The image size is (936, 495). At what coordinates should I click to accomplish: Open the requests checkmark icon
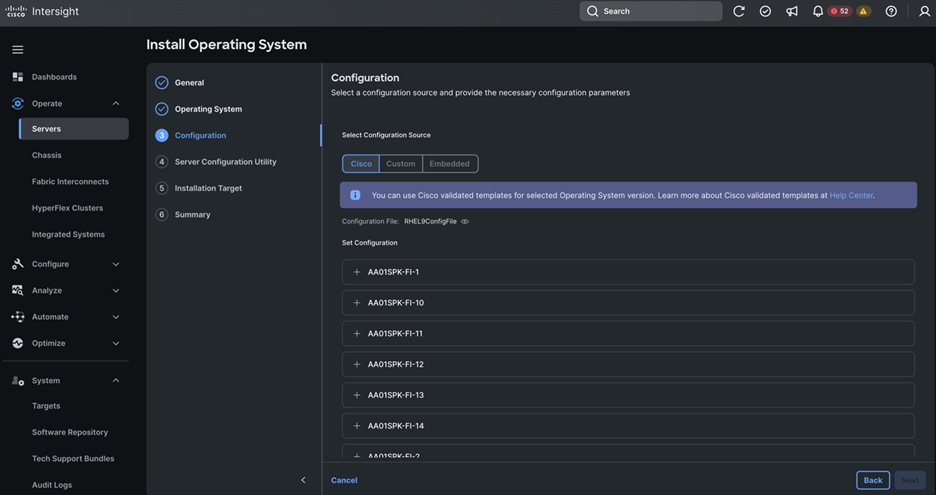[x=765, y=11]
